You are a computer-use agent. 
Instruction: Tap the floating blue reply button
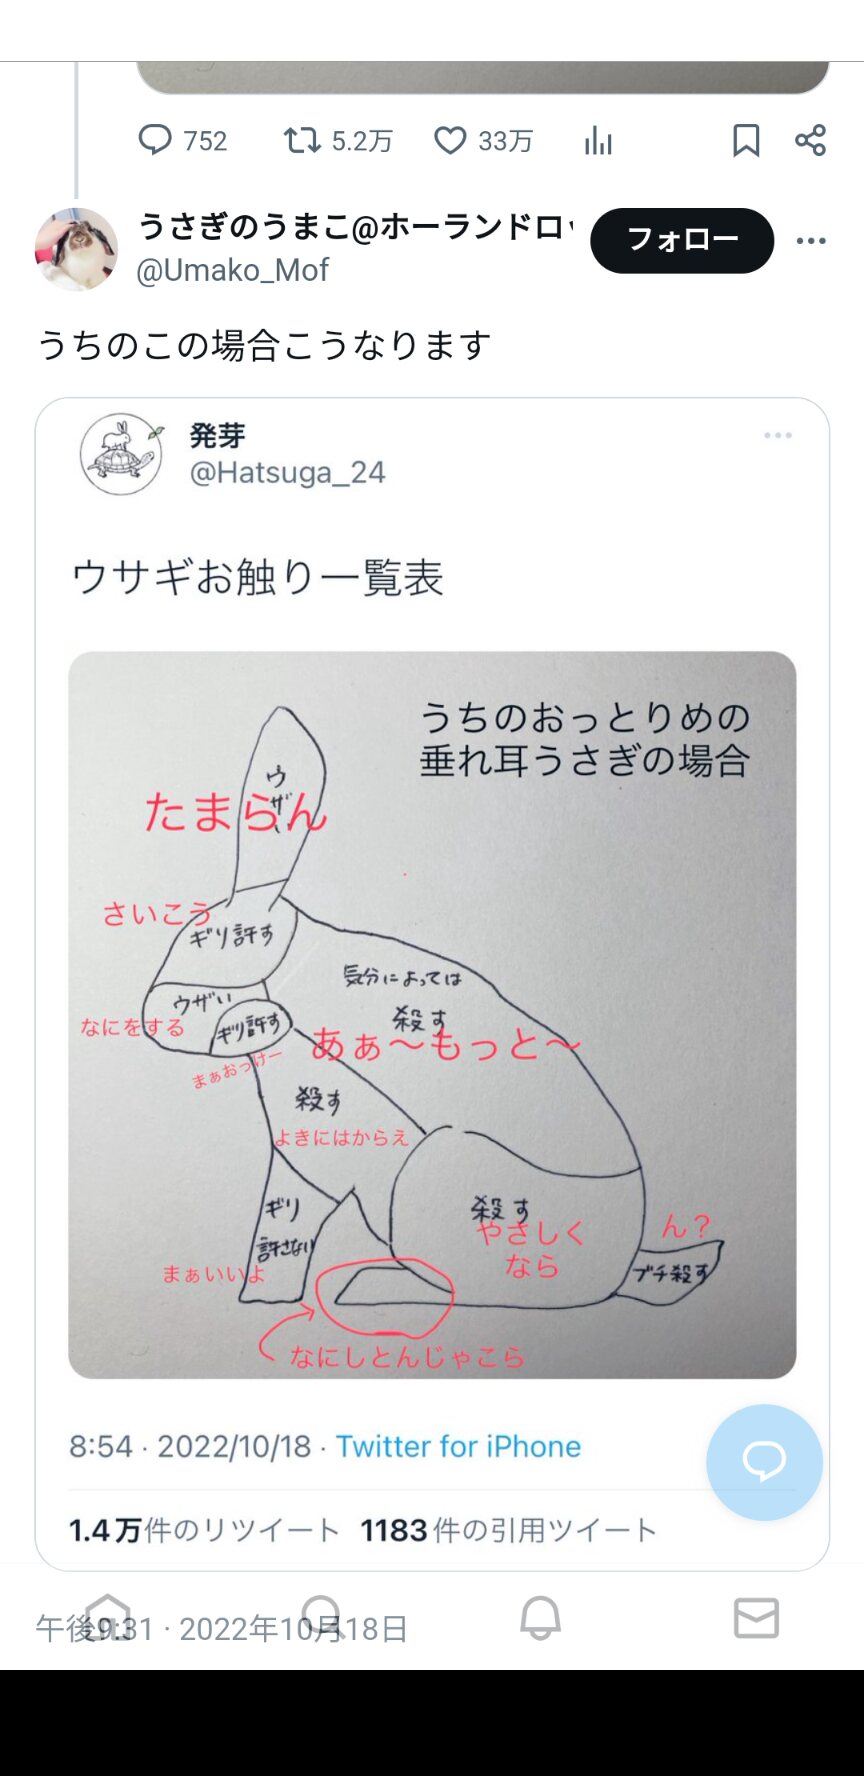point(764,1462)
